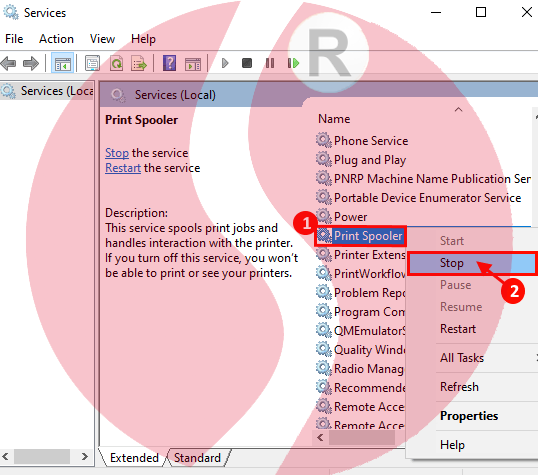
Task: Select PNRP Machine Name Publication row
Action: [423, 178]
